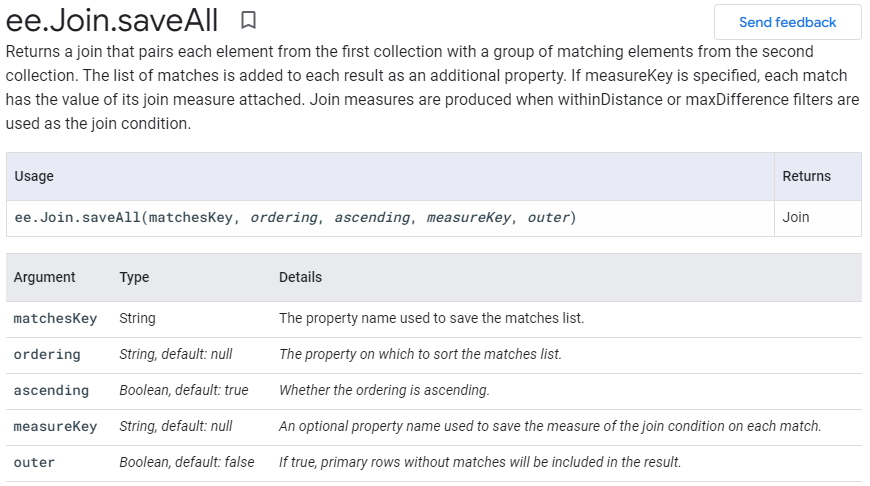Click the usage code ee.Join.saveAll(matchesKey...)
This screenshot has width=870, height=486.
[x=295, y=217]
